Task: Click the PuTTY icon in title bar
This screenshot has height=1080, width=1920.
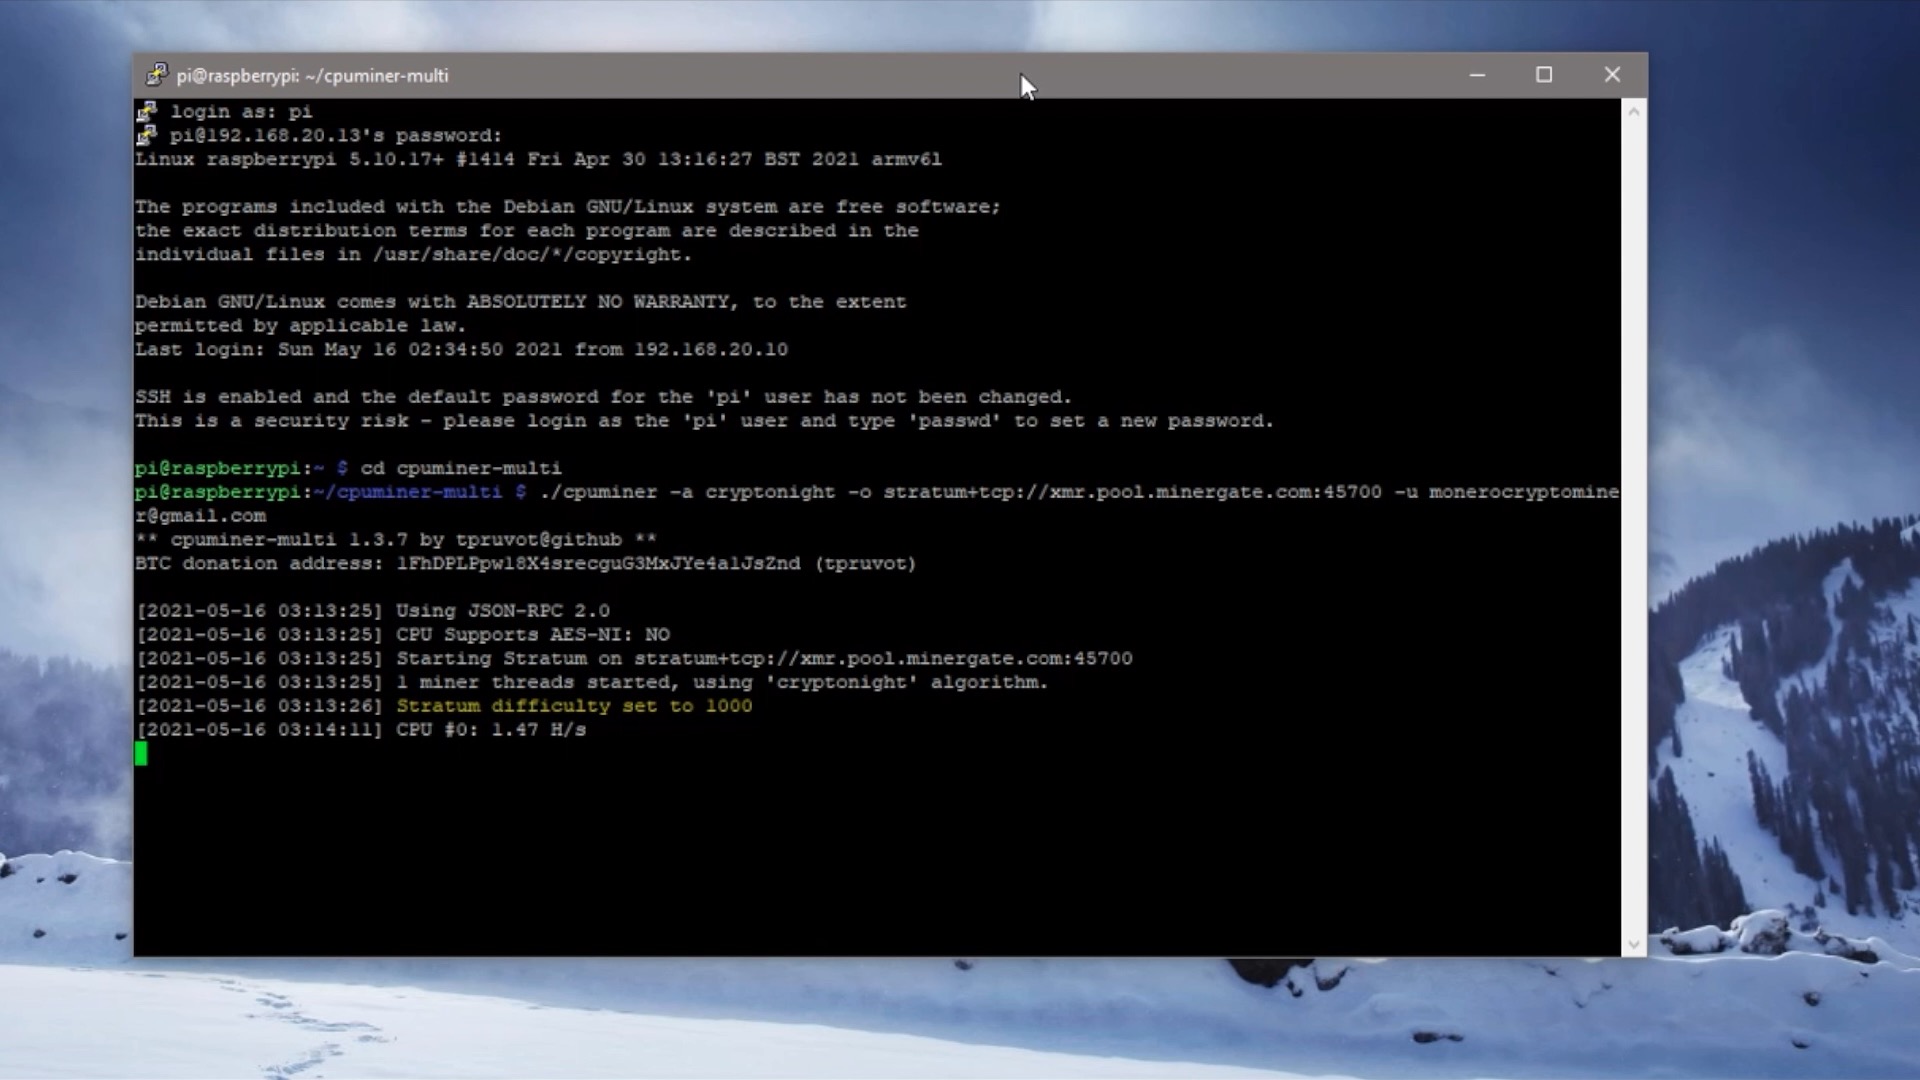Action: click(156, 75)
